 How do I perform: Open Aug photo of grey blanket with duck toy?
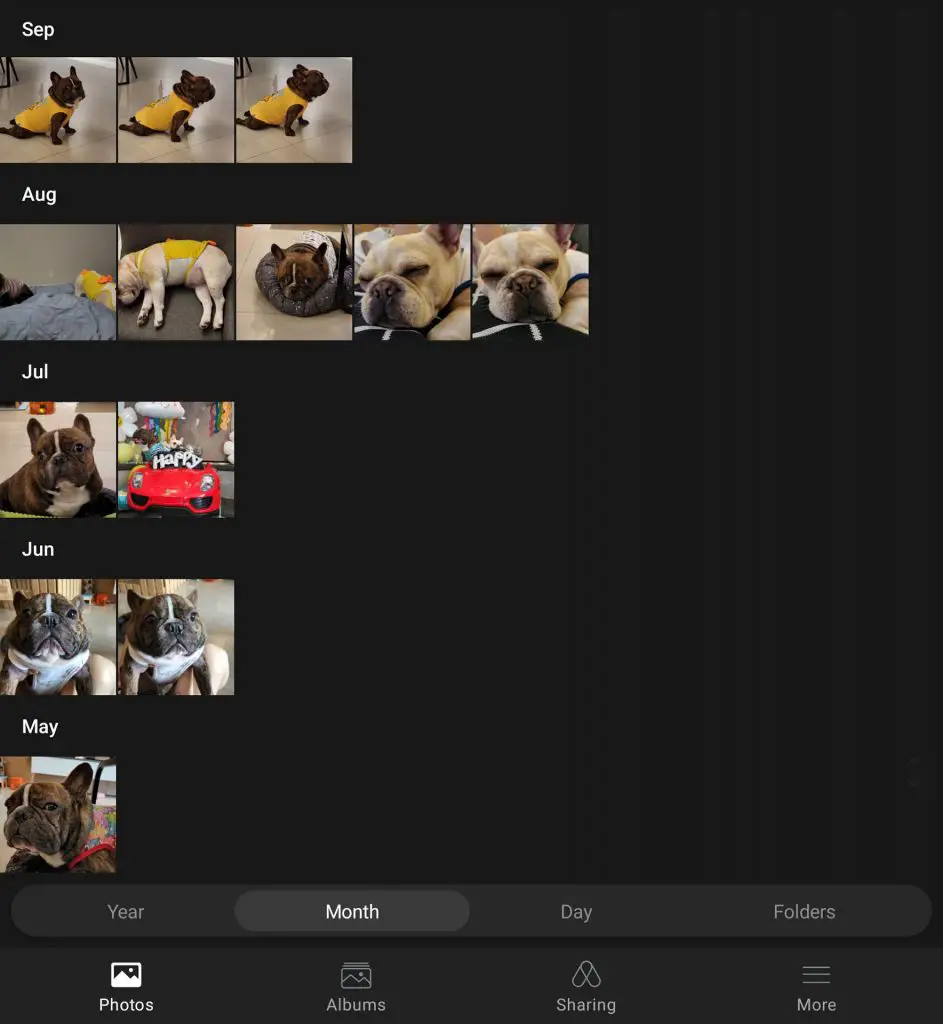[58, 282]
